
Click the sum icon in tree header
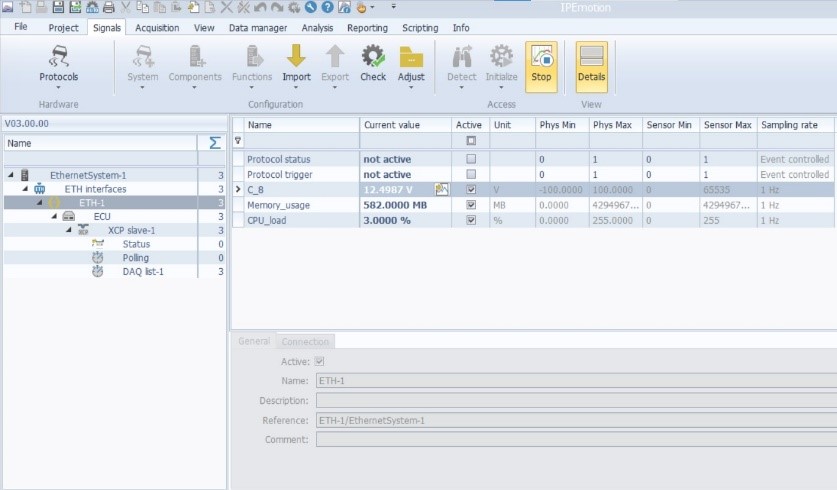tap(214, 143)
